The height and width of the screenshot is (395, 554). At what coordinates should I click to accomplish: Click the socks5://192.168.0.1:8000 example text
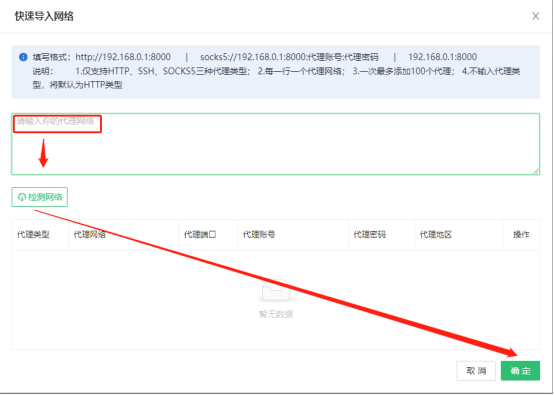tap(289, 57)
